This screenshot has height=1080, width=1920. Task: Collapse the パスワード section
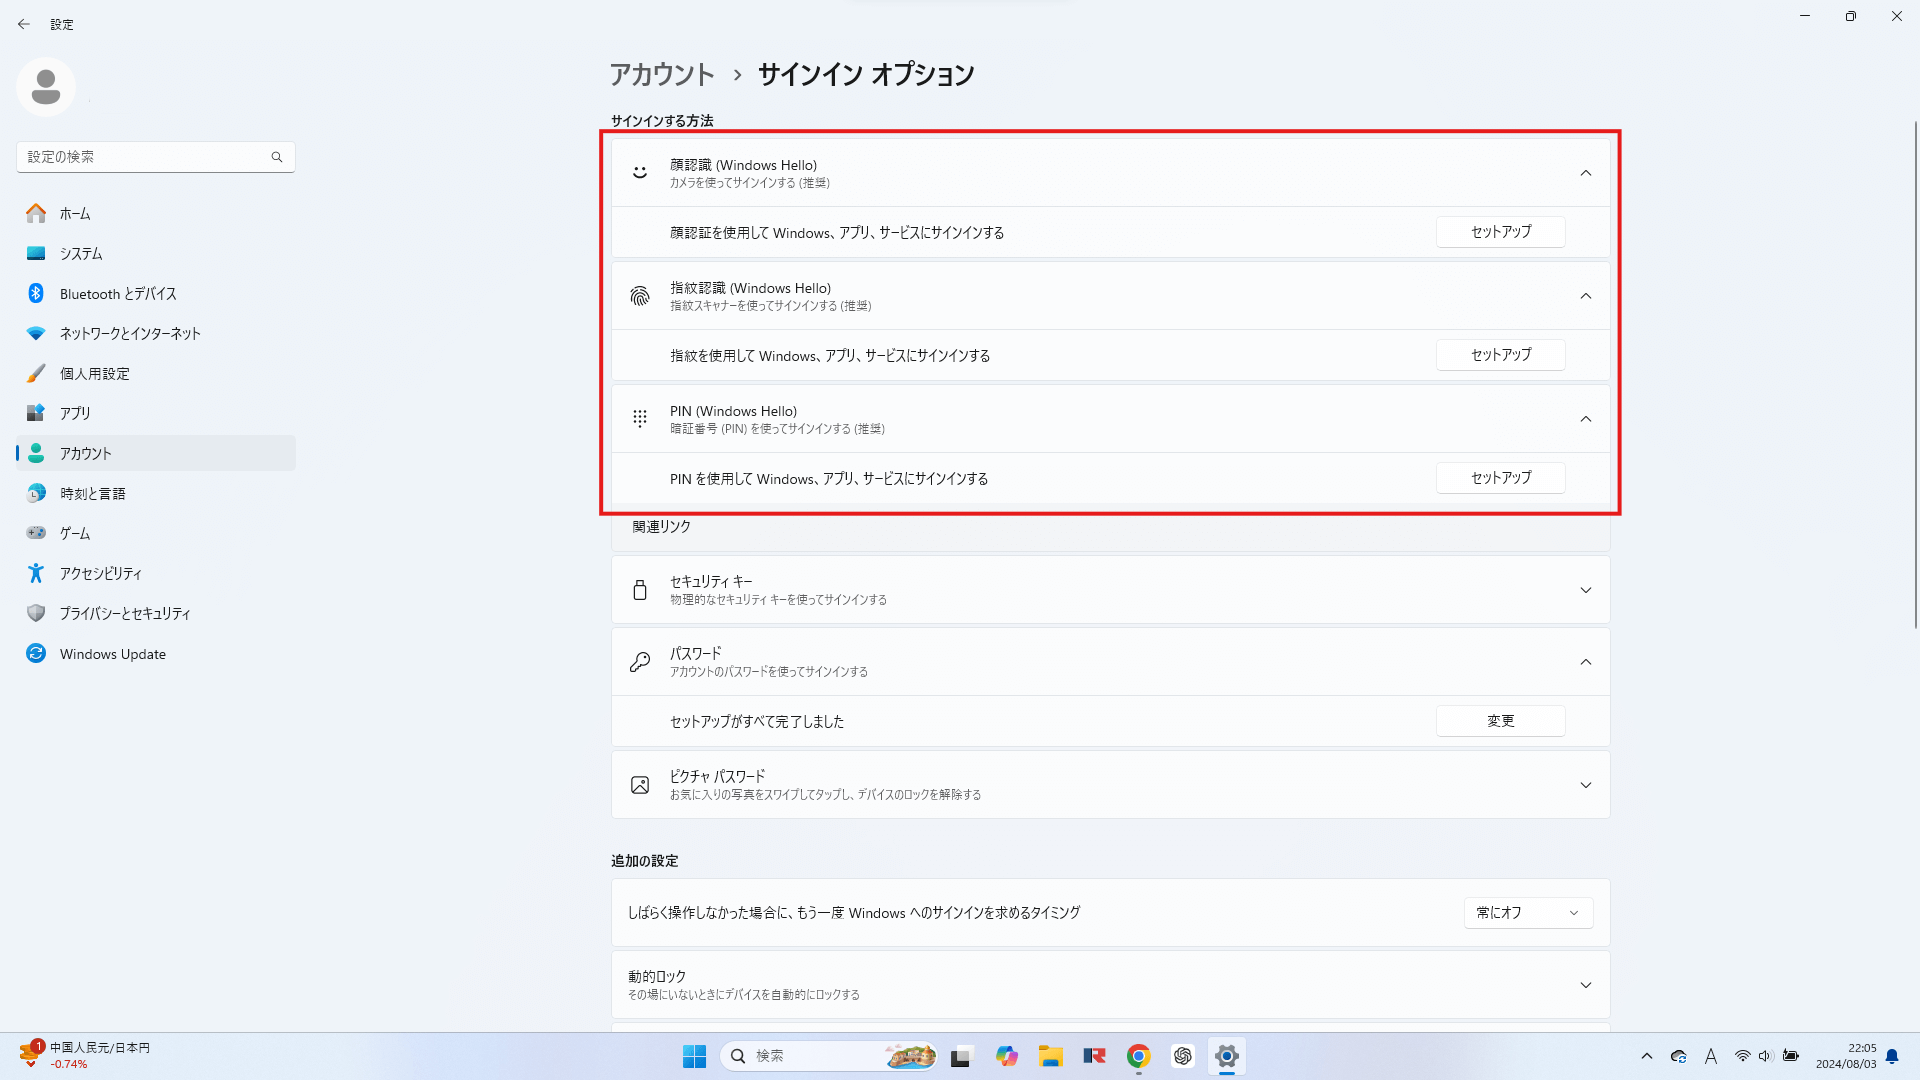coord(1586,662)
